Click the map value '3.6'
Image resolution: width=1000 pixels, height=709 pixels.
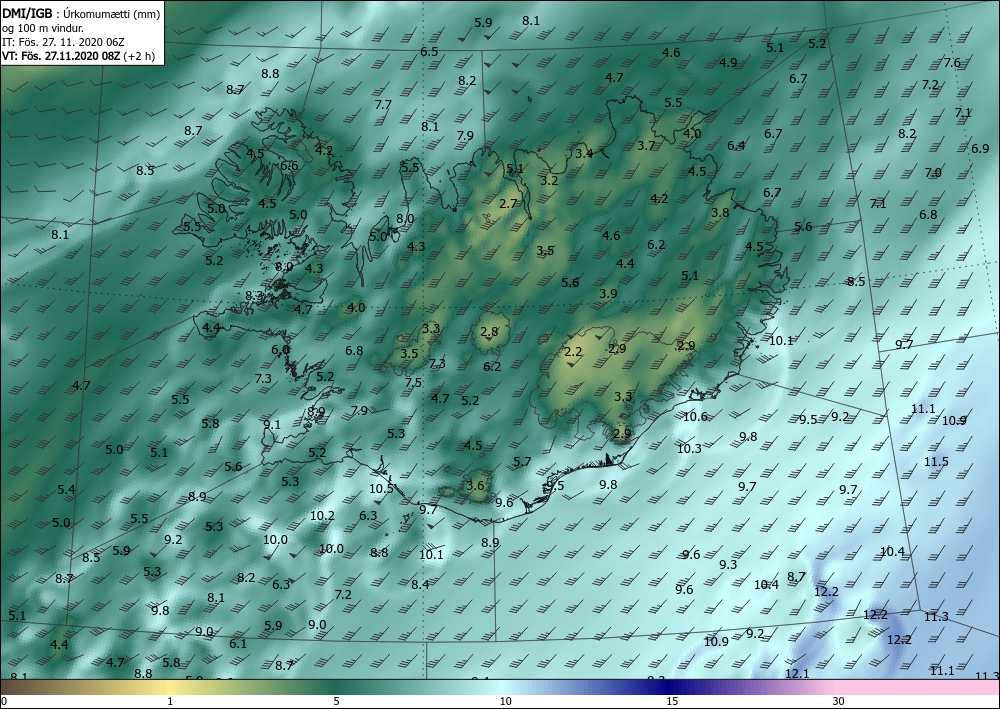coord(475,485)
